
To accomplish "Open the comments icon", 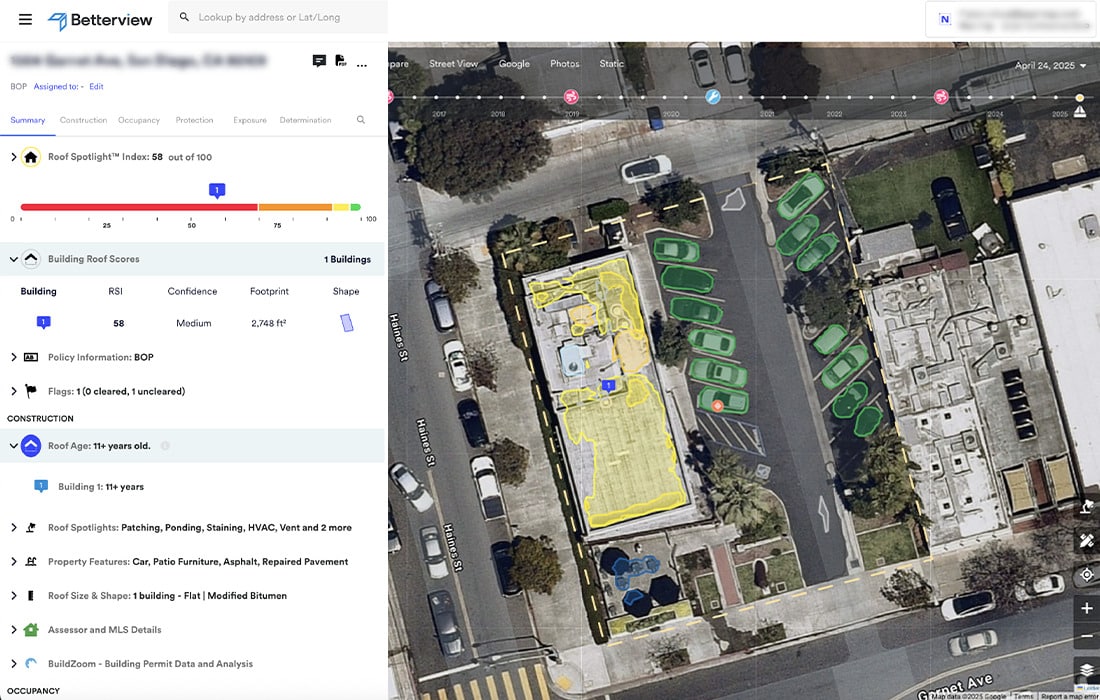I will coord(319,61).
